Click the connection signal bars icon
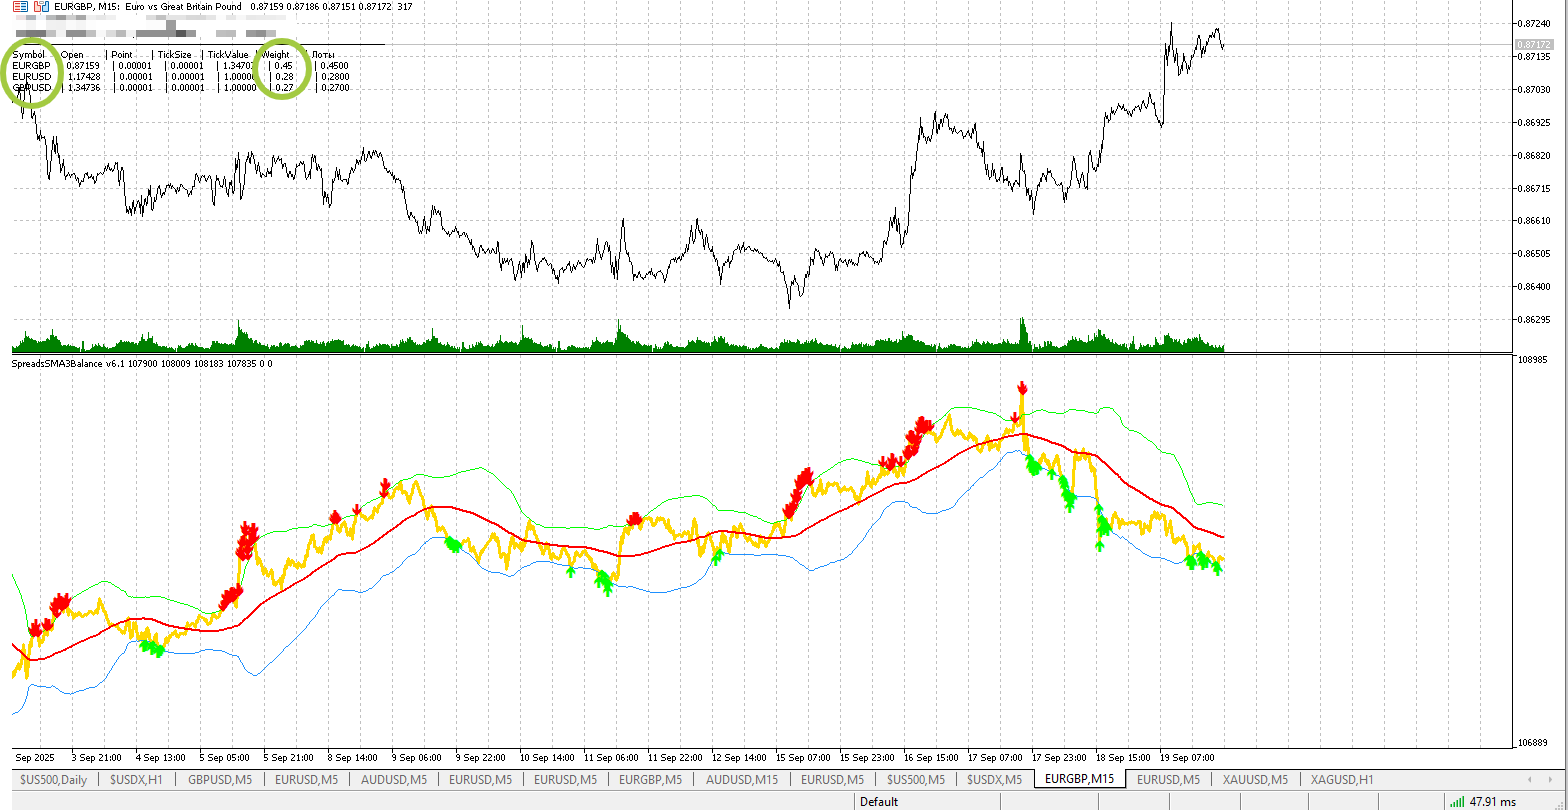This screenshot has width=1568, height=810. 1458,801
